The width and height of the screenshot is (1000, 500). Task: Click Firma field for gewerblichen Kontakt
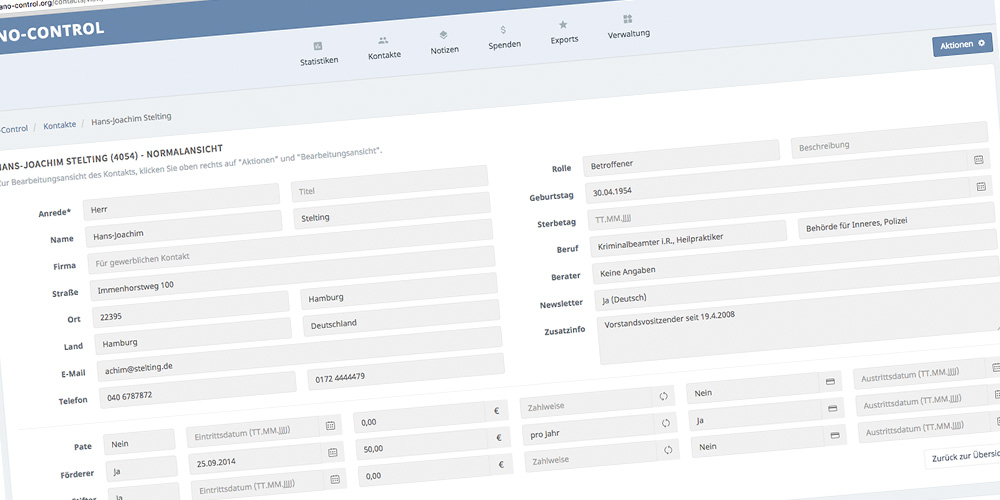click(290, 246)
